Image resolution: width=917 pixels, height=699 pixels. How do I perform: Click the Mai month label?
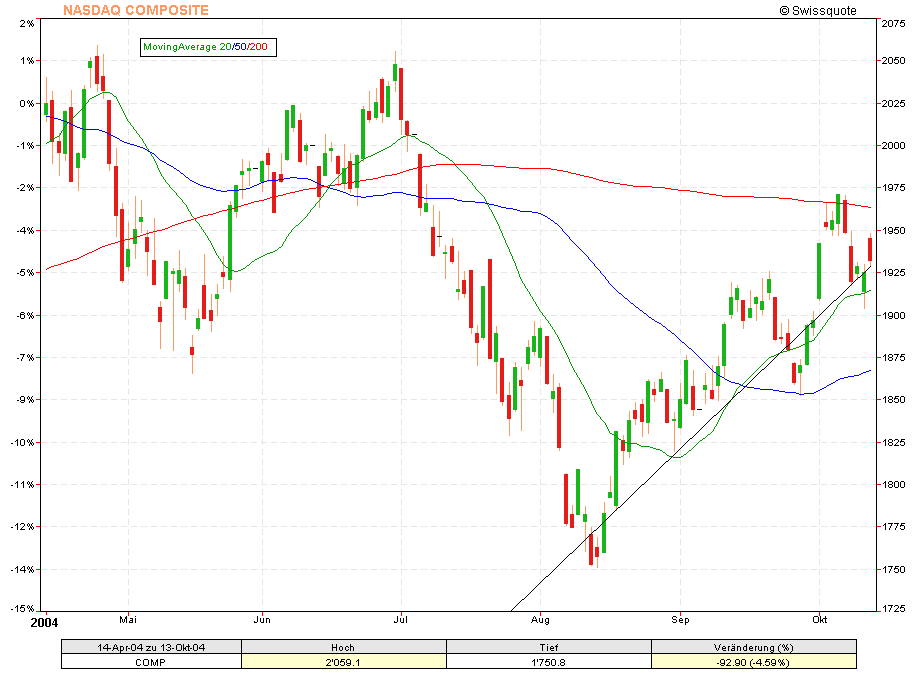[128, 619]
